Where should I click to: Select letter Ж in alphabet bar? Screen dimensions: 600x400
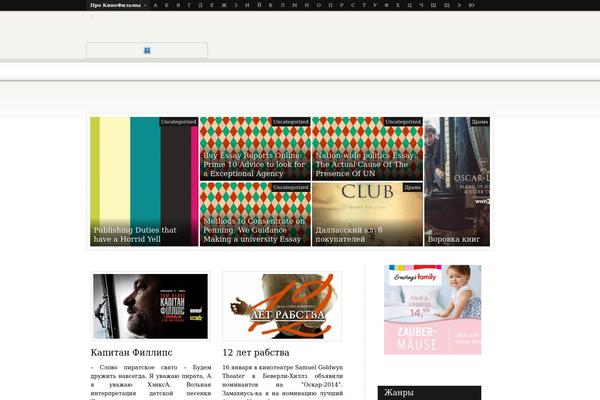pyautogui.click(x=224, y=5)
